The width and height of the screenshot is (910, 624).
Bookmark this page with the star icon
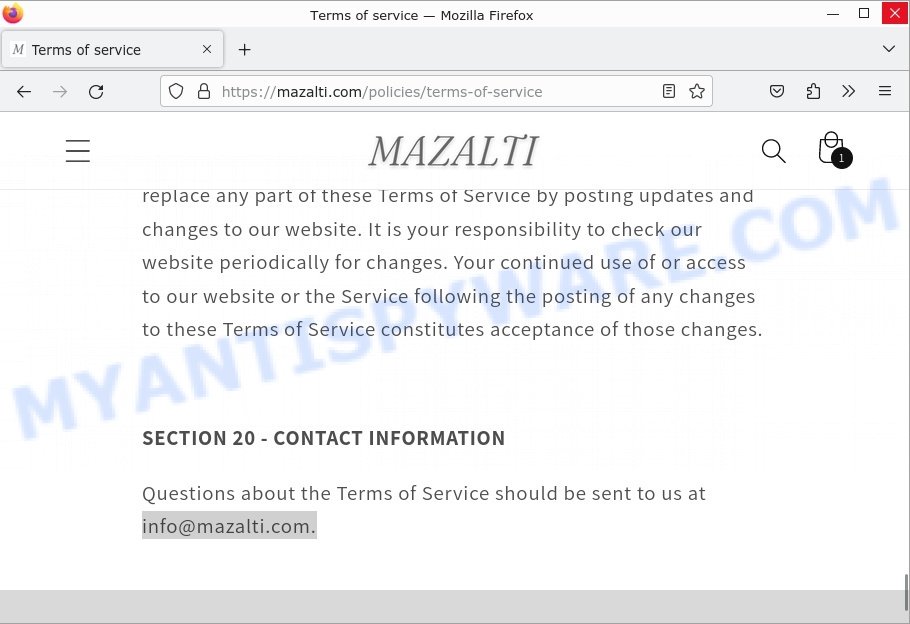[696, 91]
